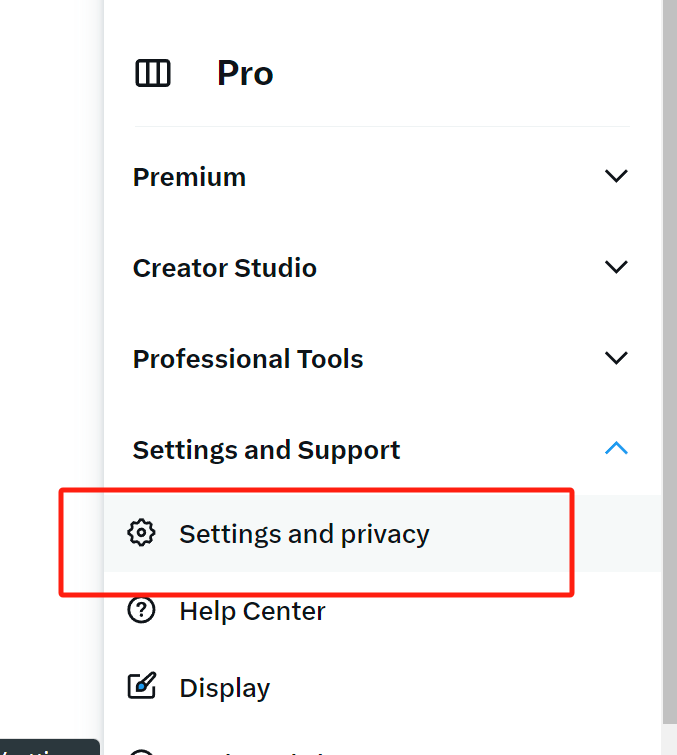The height and width of the screenshot is (755, 677).
Task: Click the Pro columns icon
Action: (153, 74)
